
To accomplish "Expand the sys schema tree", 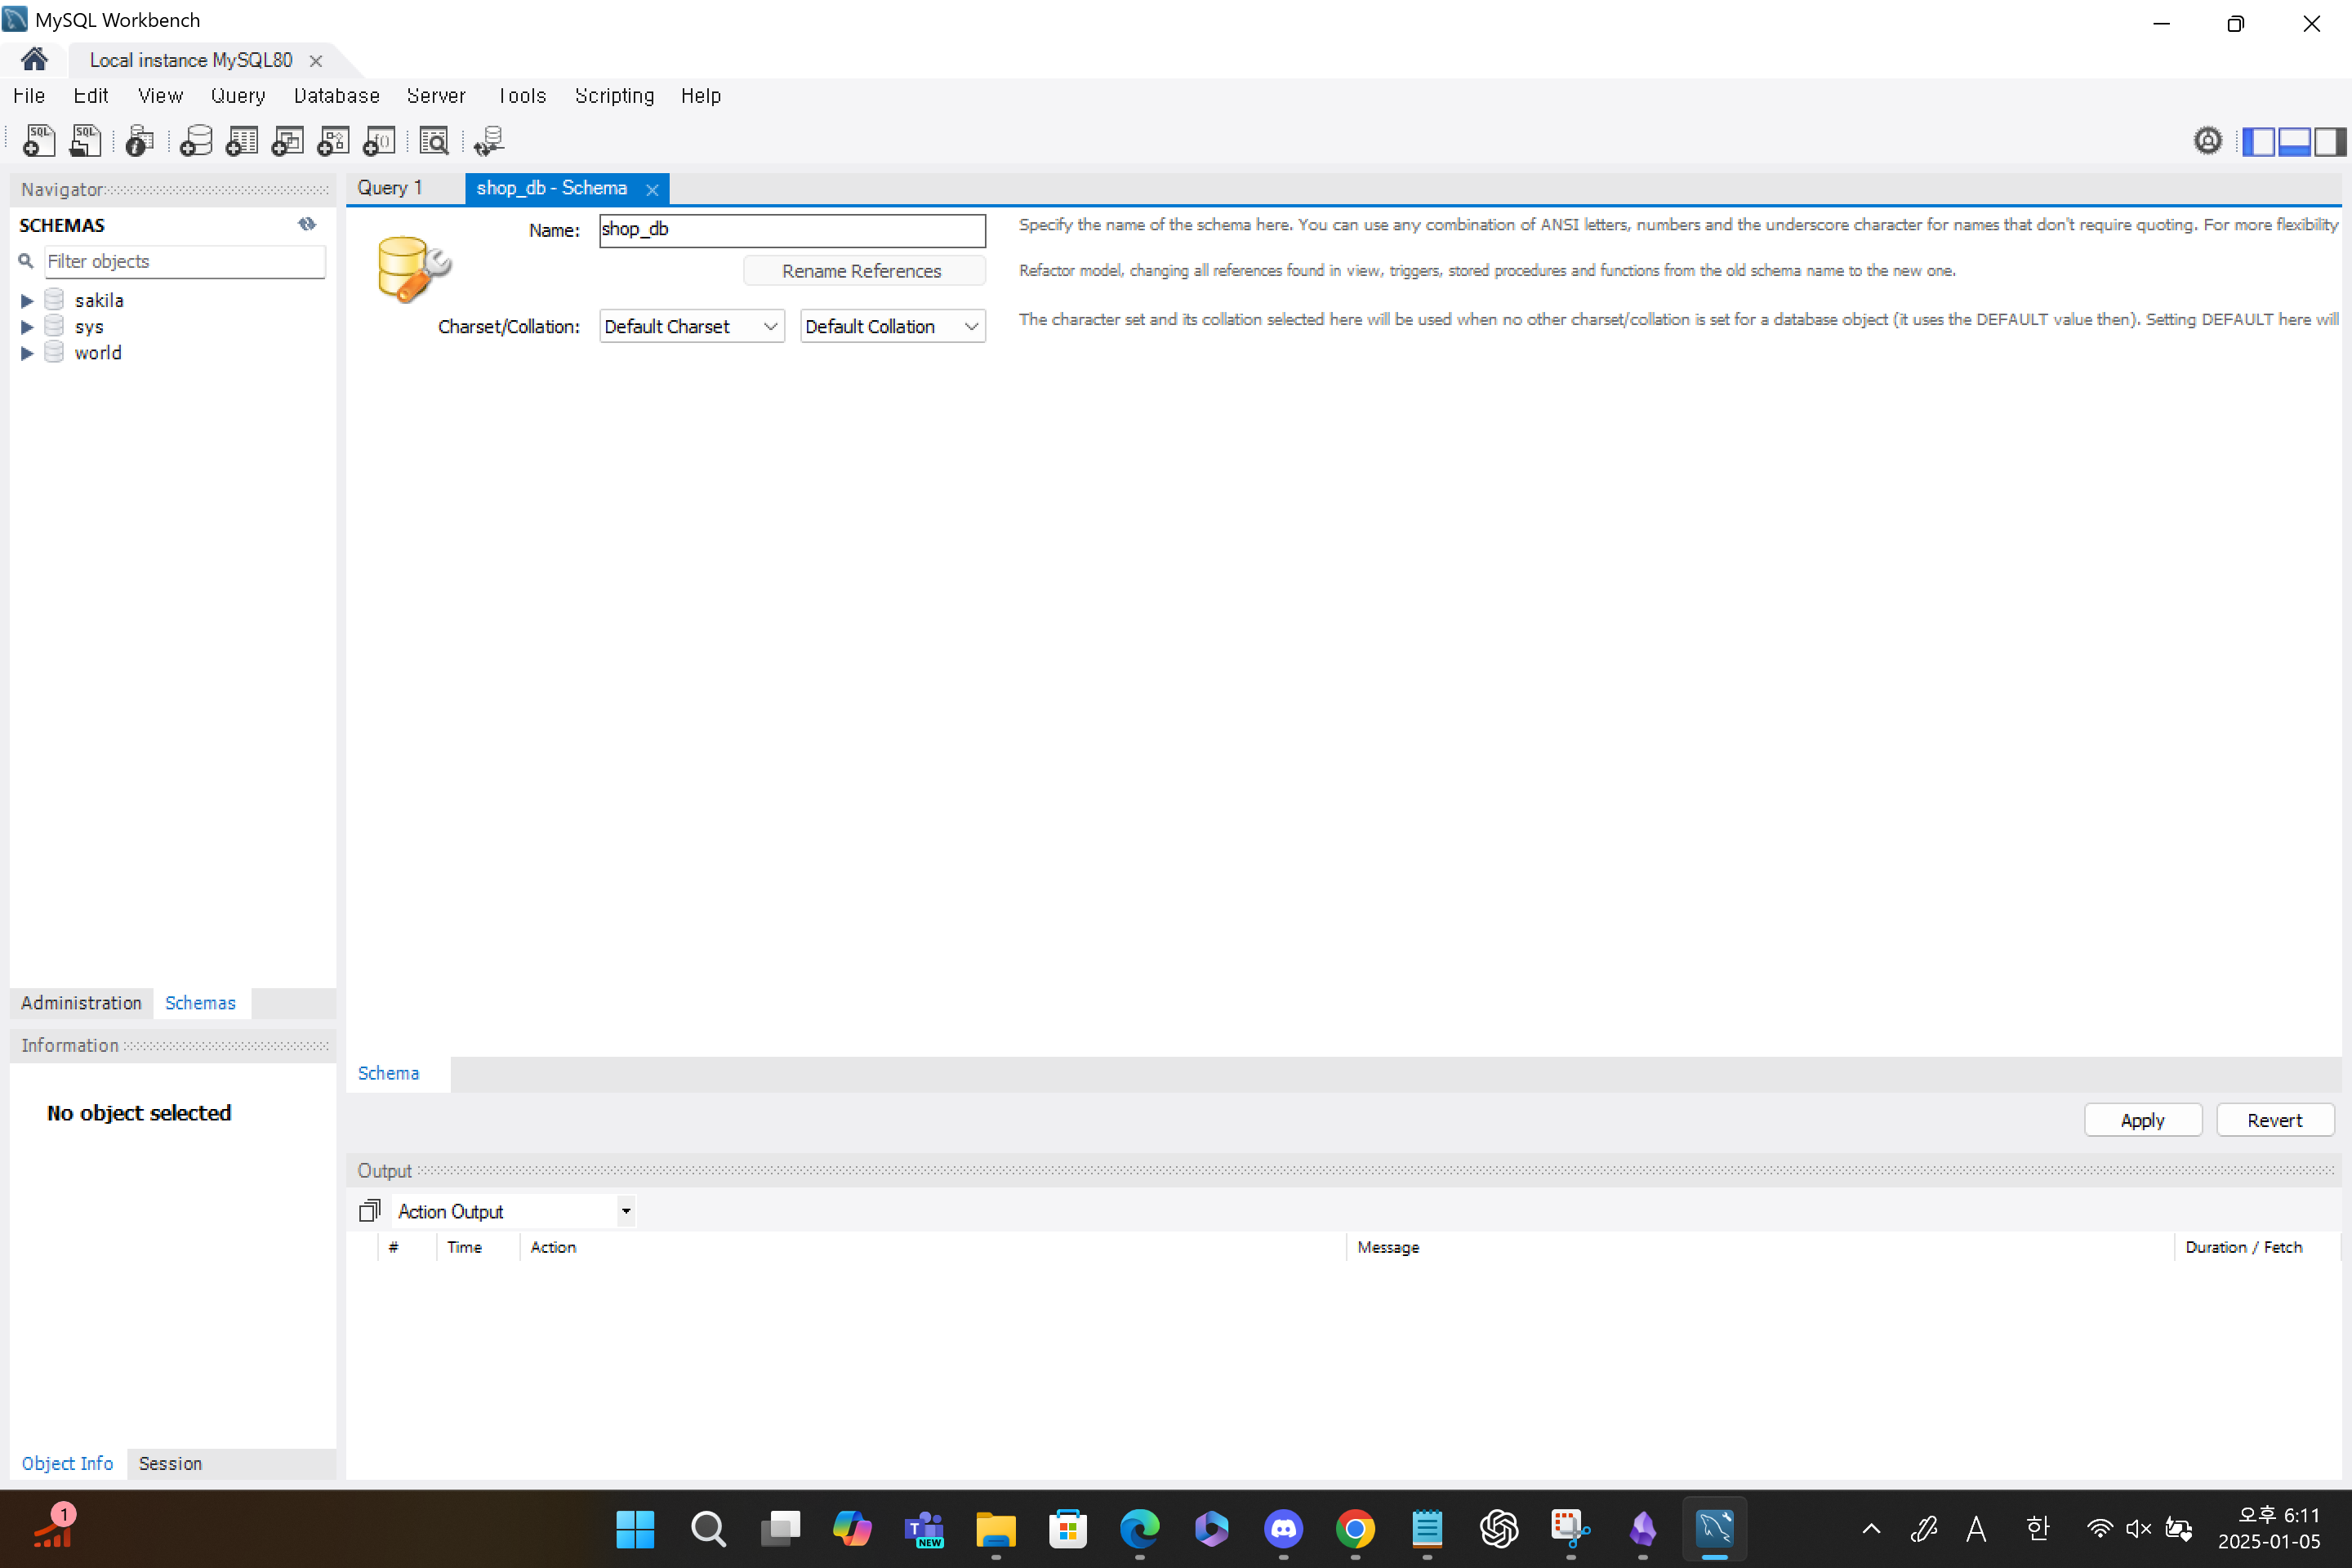I will tap(27, 326).
